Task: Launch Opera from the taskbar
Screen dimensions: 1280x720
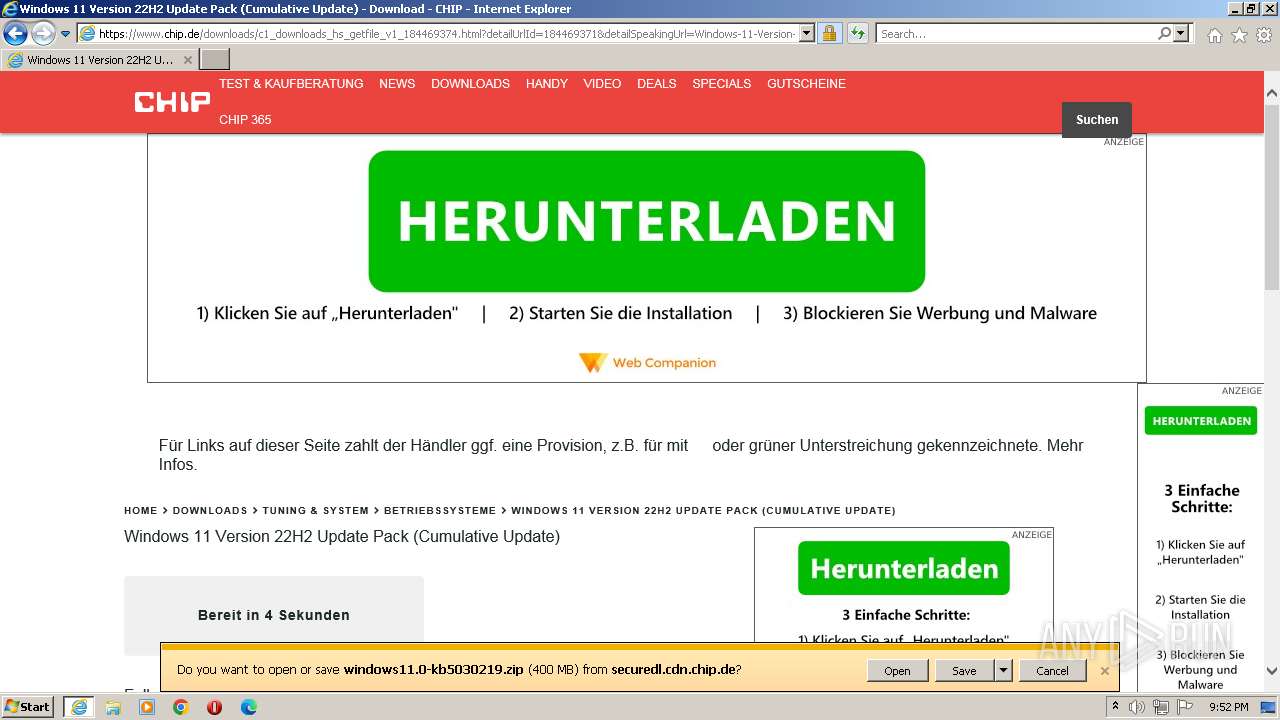Action: pyautogui.click(x=214, y=707)
